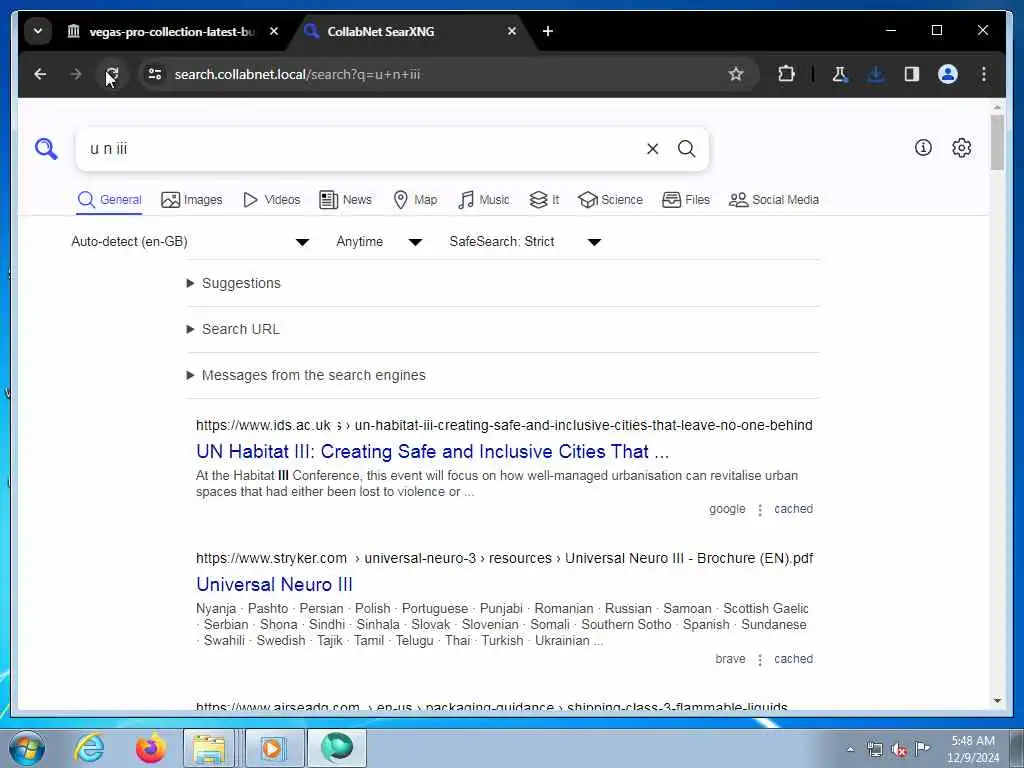Close the vegas-pro-collection tab

click(274, 31)
